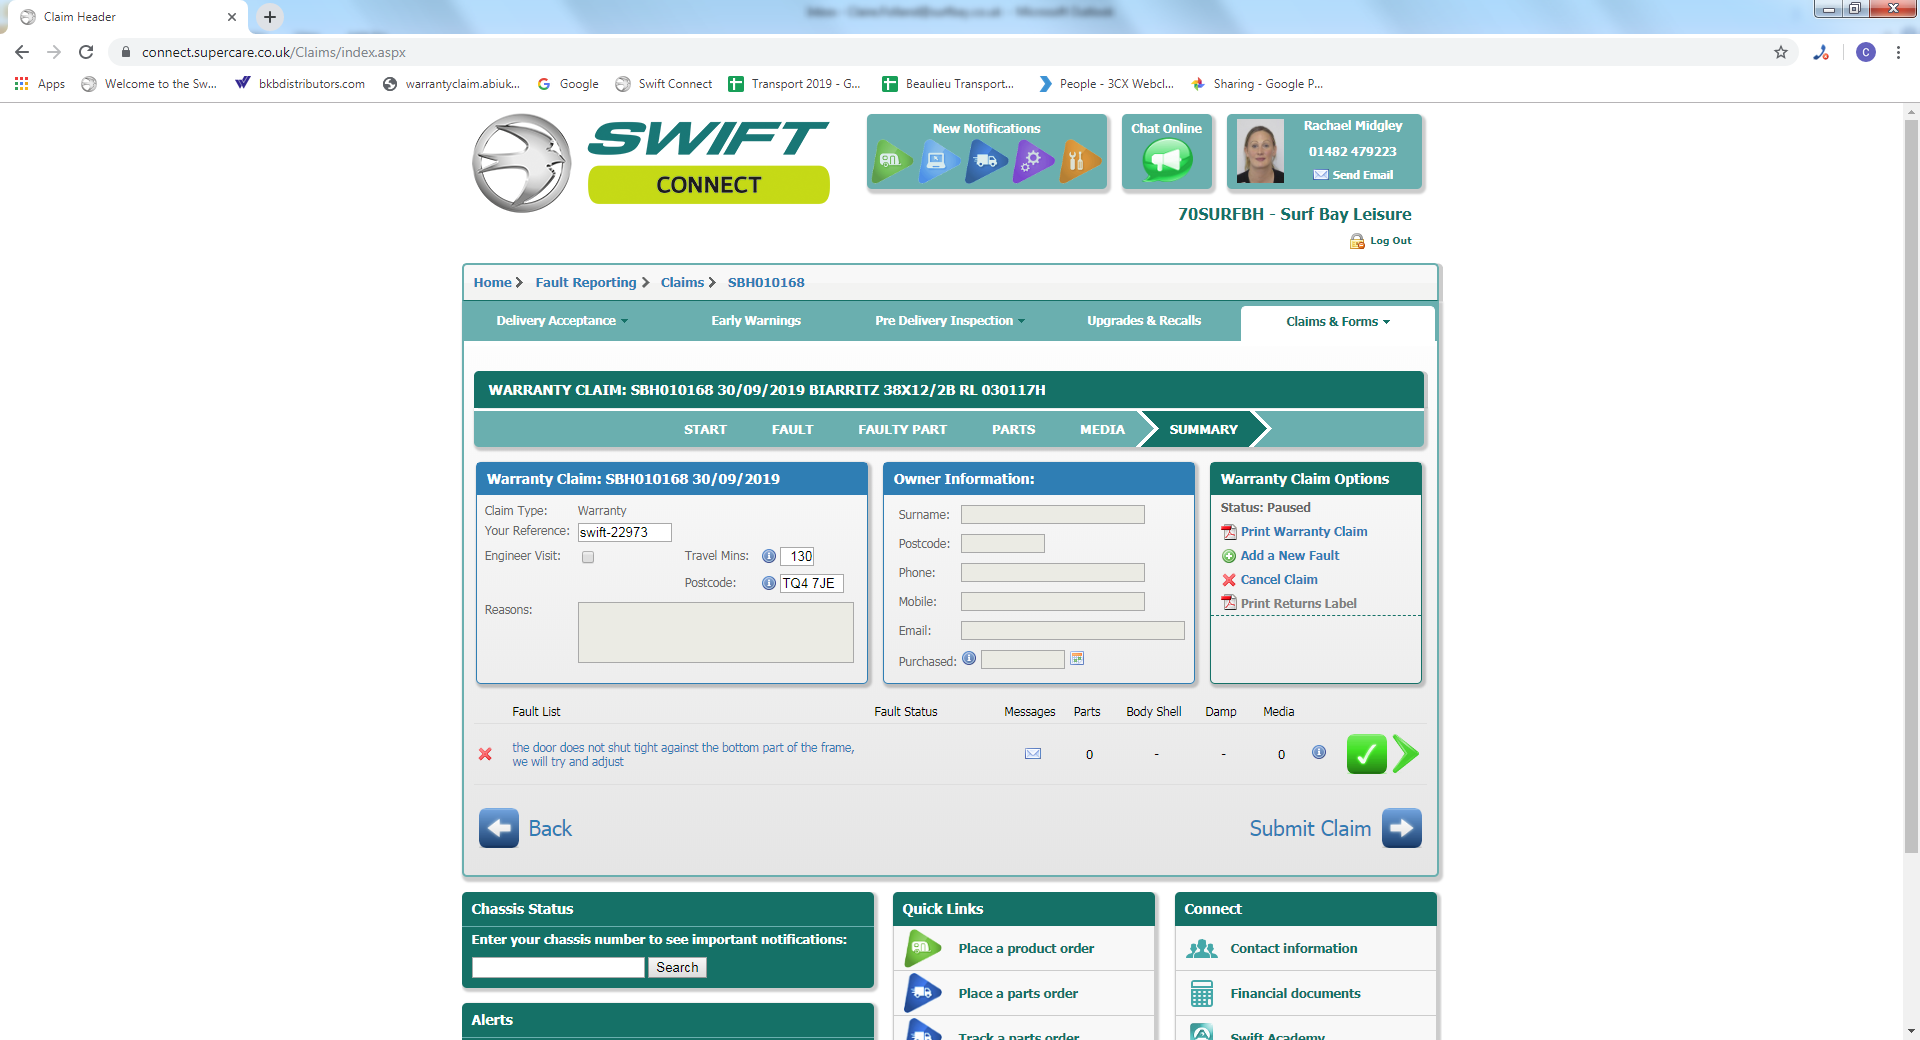This screenshot has height=1040, width=1920.
Task: Click the claim Postcode input showing TQ4 7JE
Action: point(812,583)
